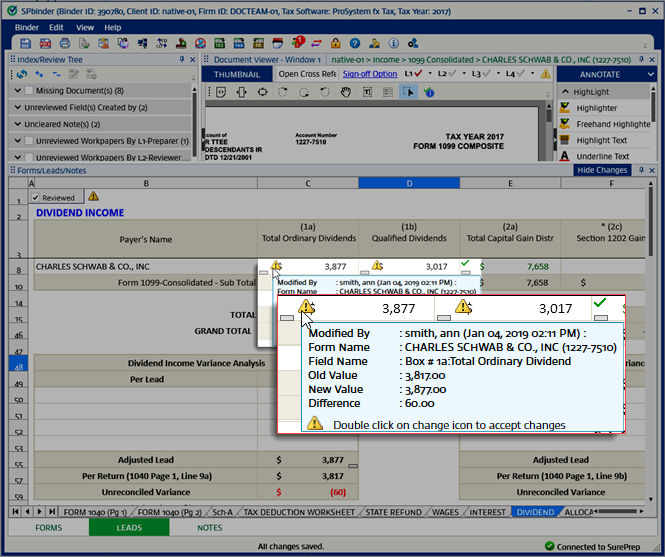This screenshot has width=665, height=557.
Task: Expand the Unreviewed Field(s) Created by node
Action: [16, 108]
